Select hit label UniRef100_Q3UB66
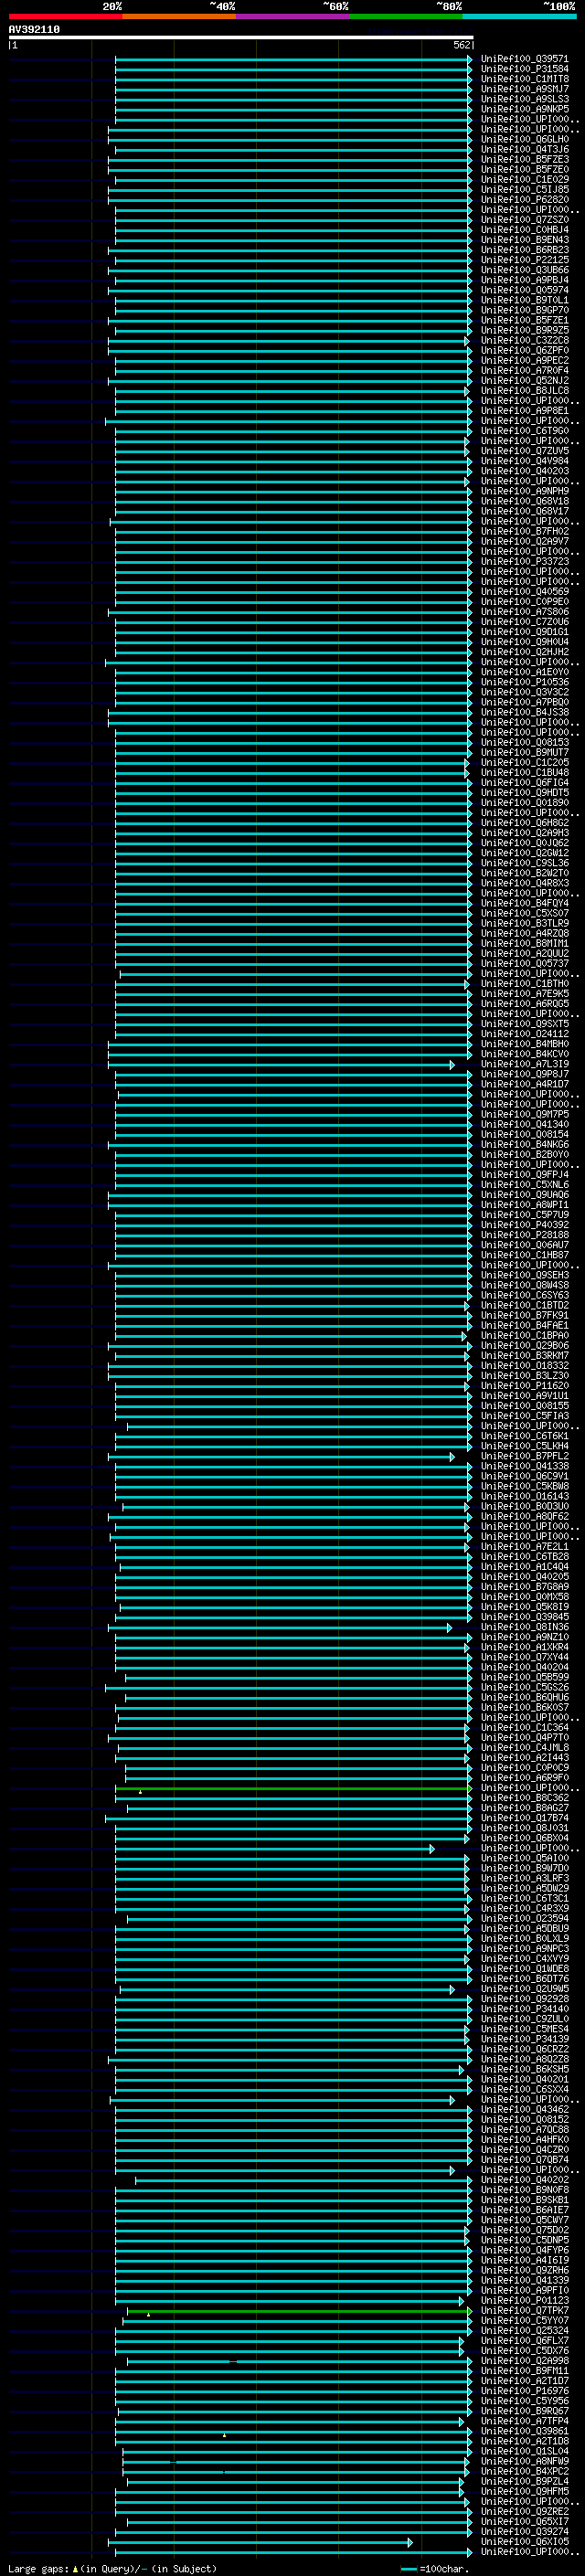Screen dimensions: 585x2576 (x=524, y=270)
